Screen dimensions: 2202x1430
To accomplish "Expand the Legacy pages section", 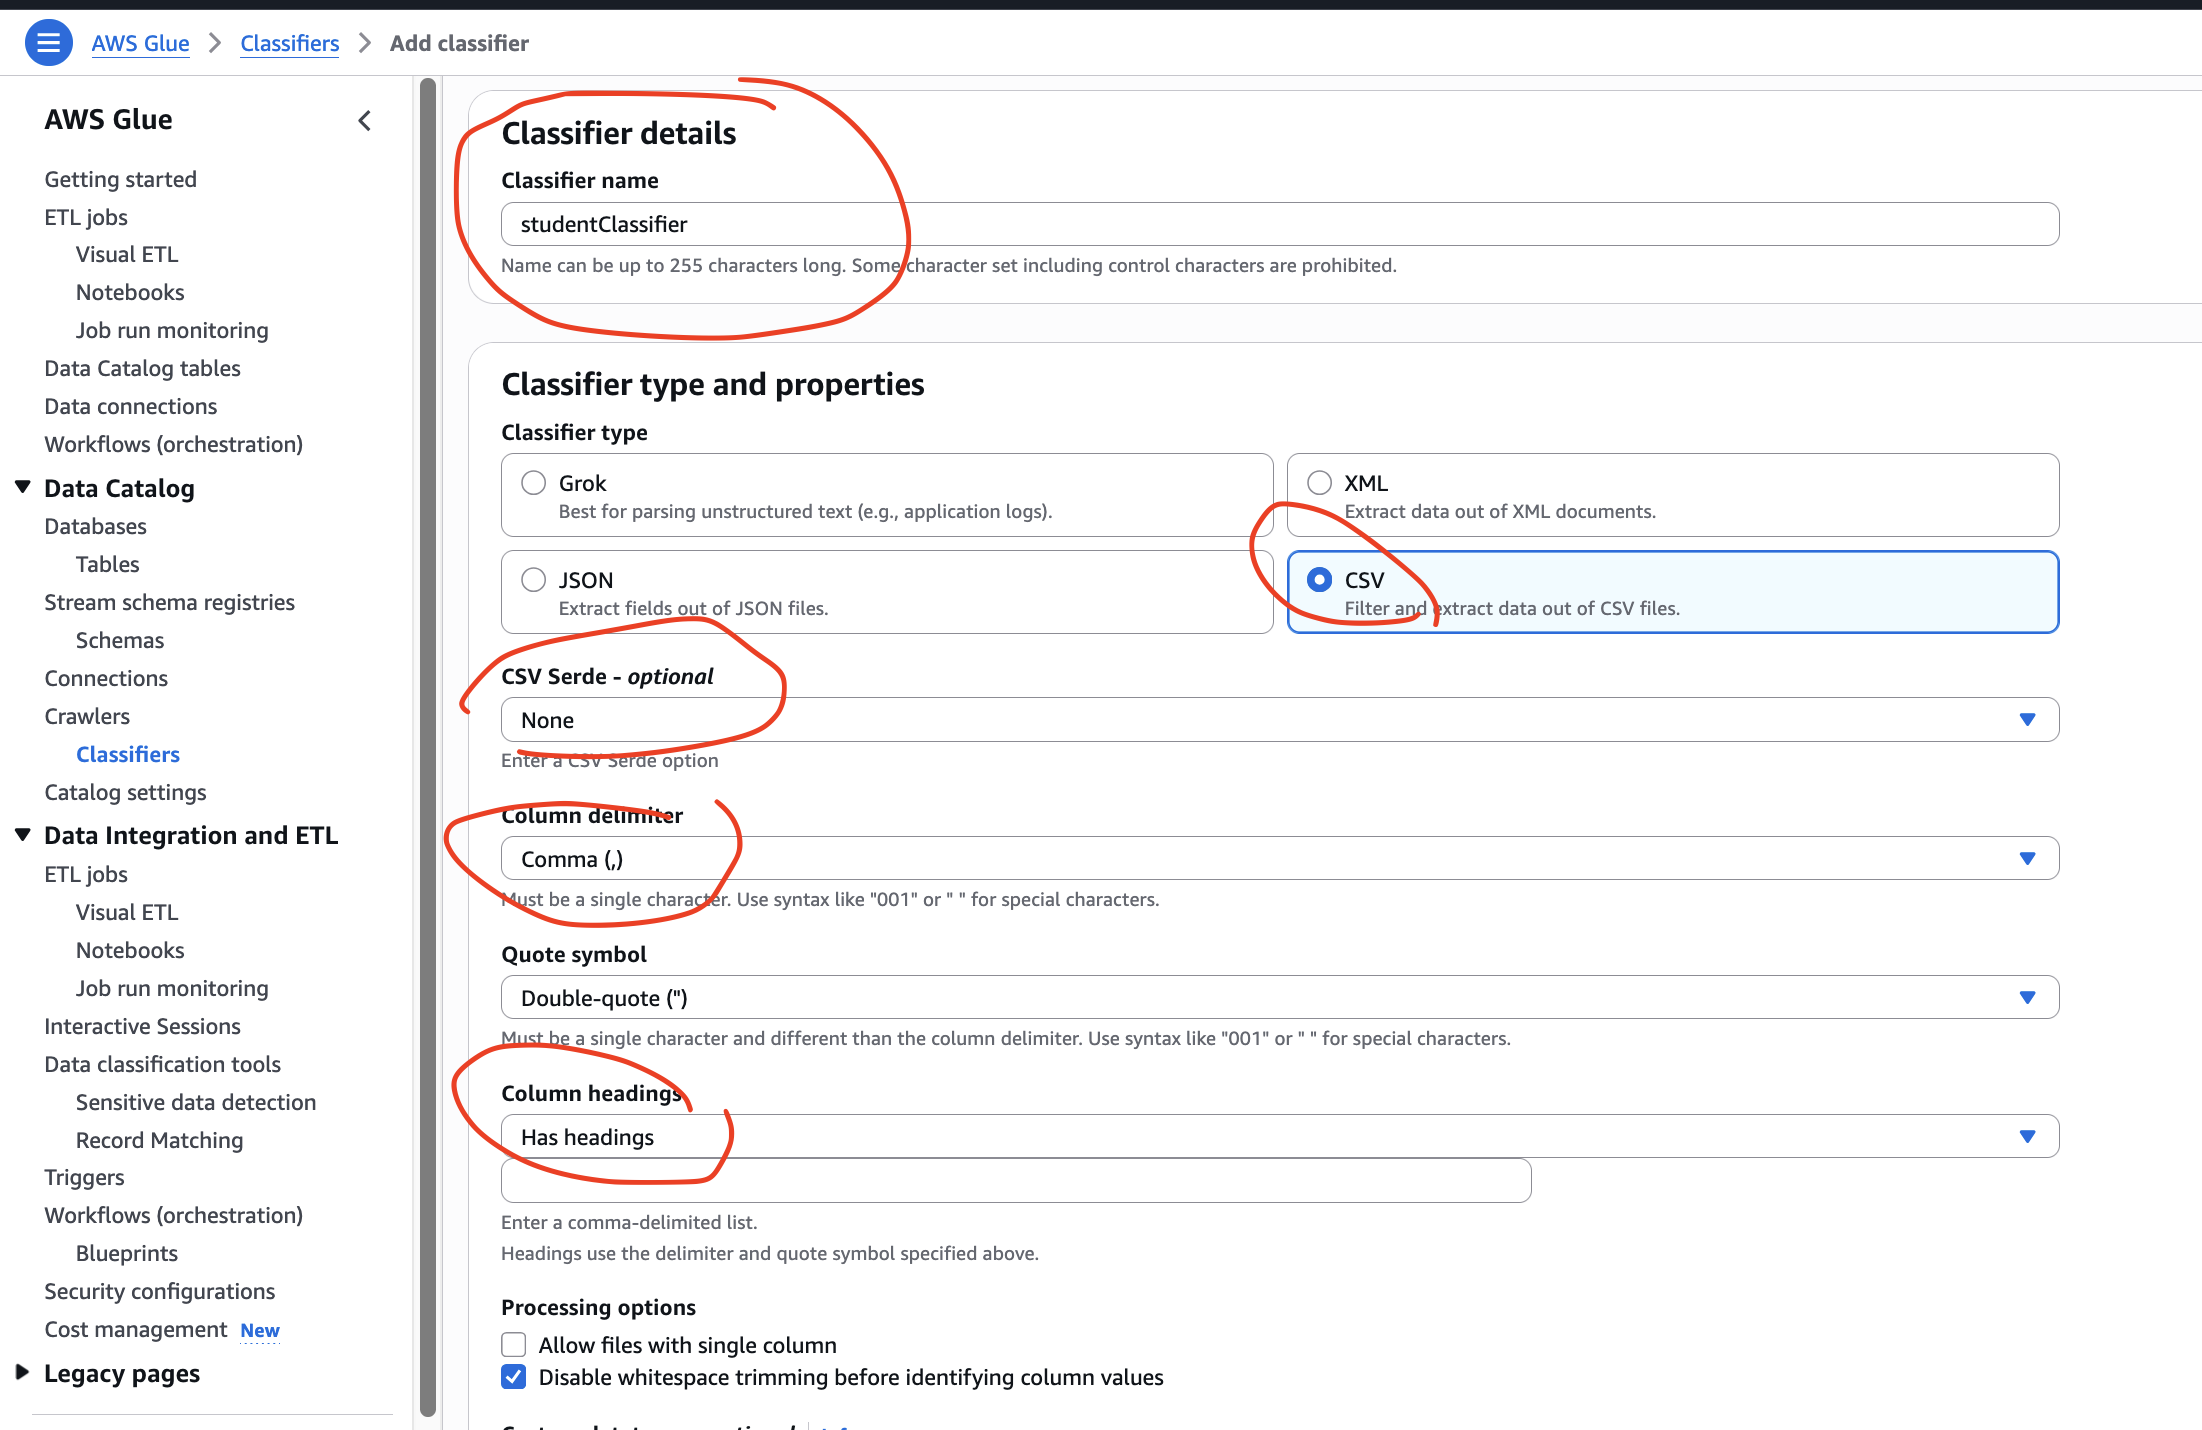I will (x=23, y=1372).
